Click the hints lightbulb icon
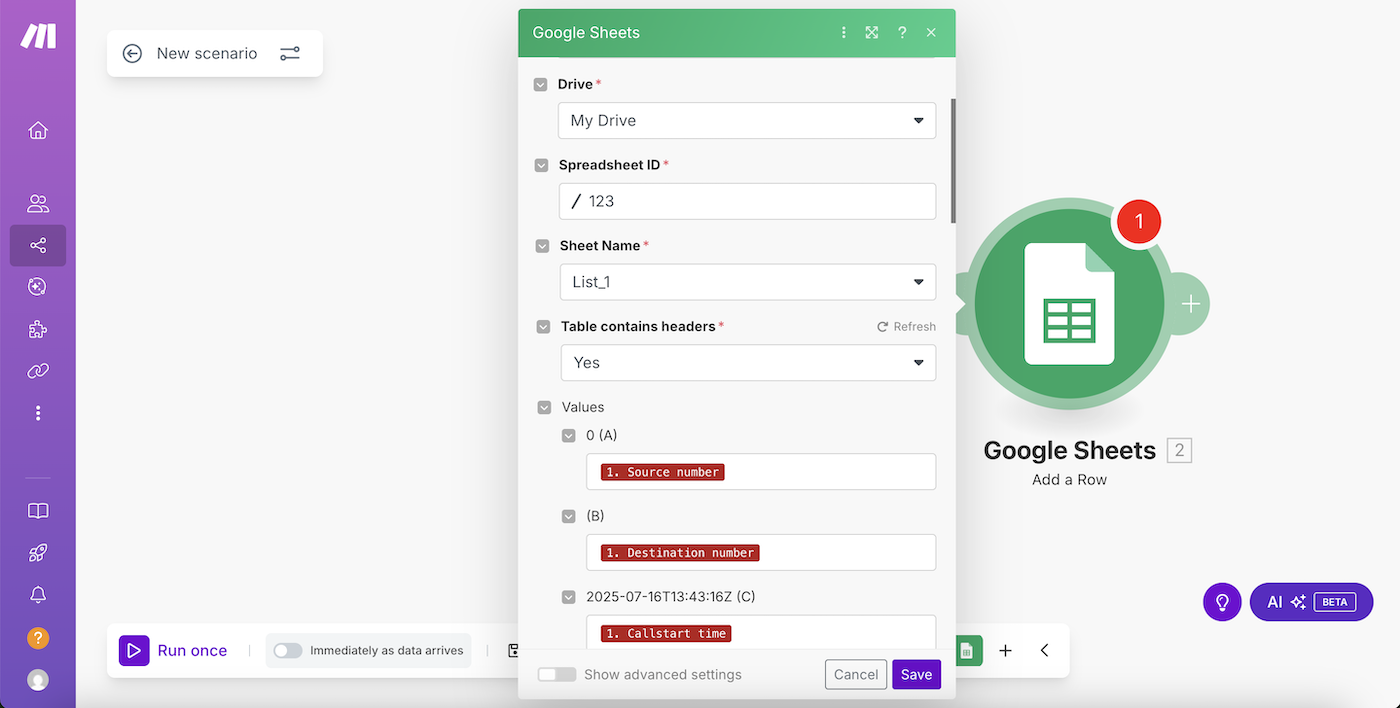 point(1222,601)
